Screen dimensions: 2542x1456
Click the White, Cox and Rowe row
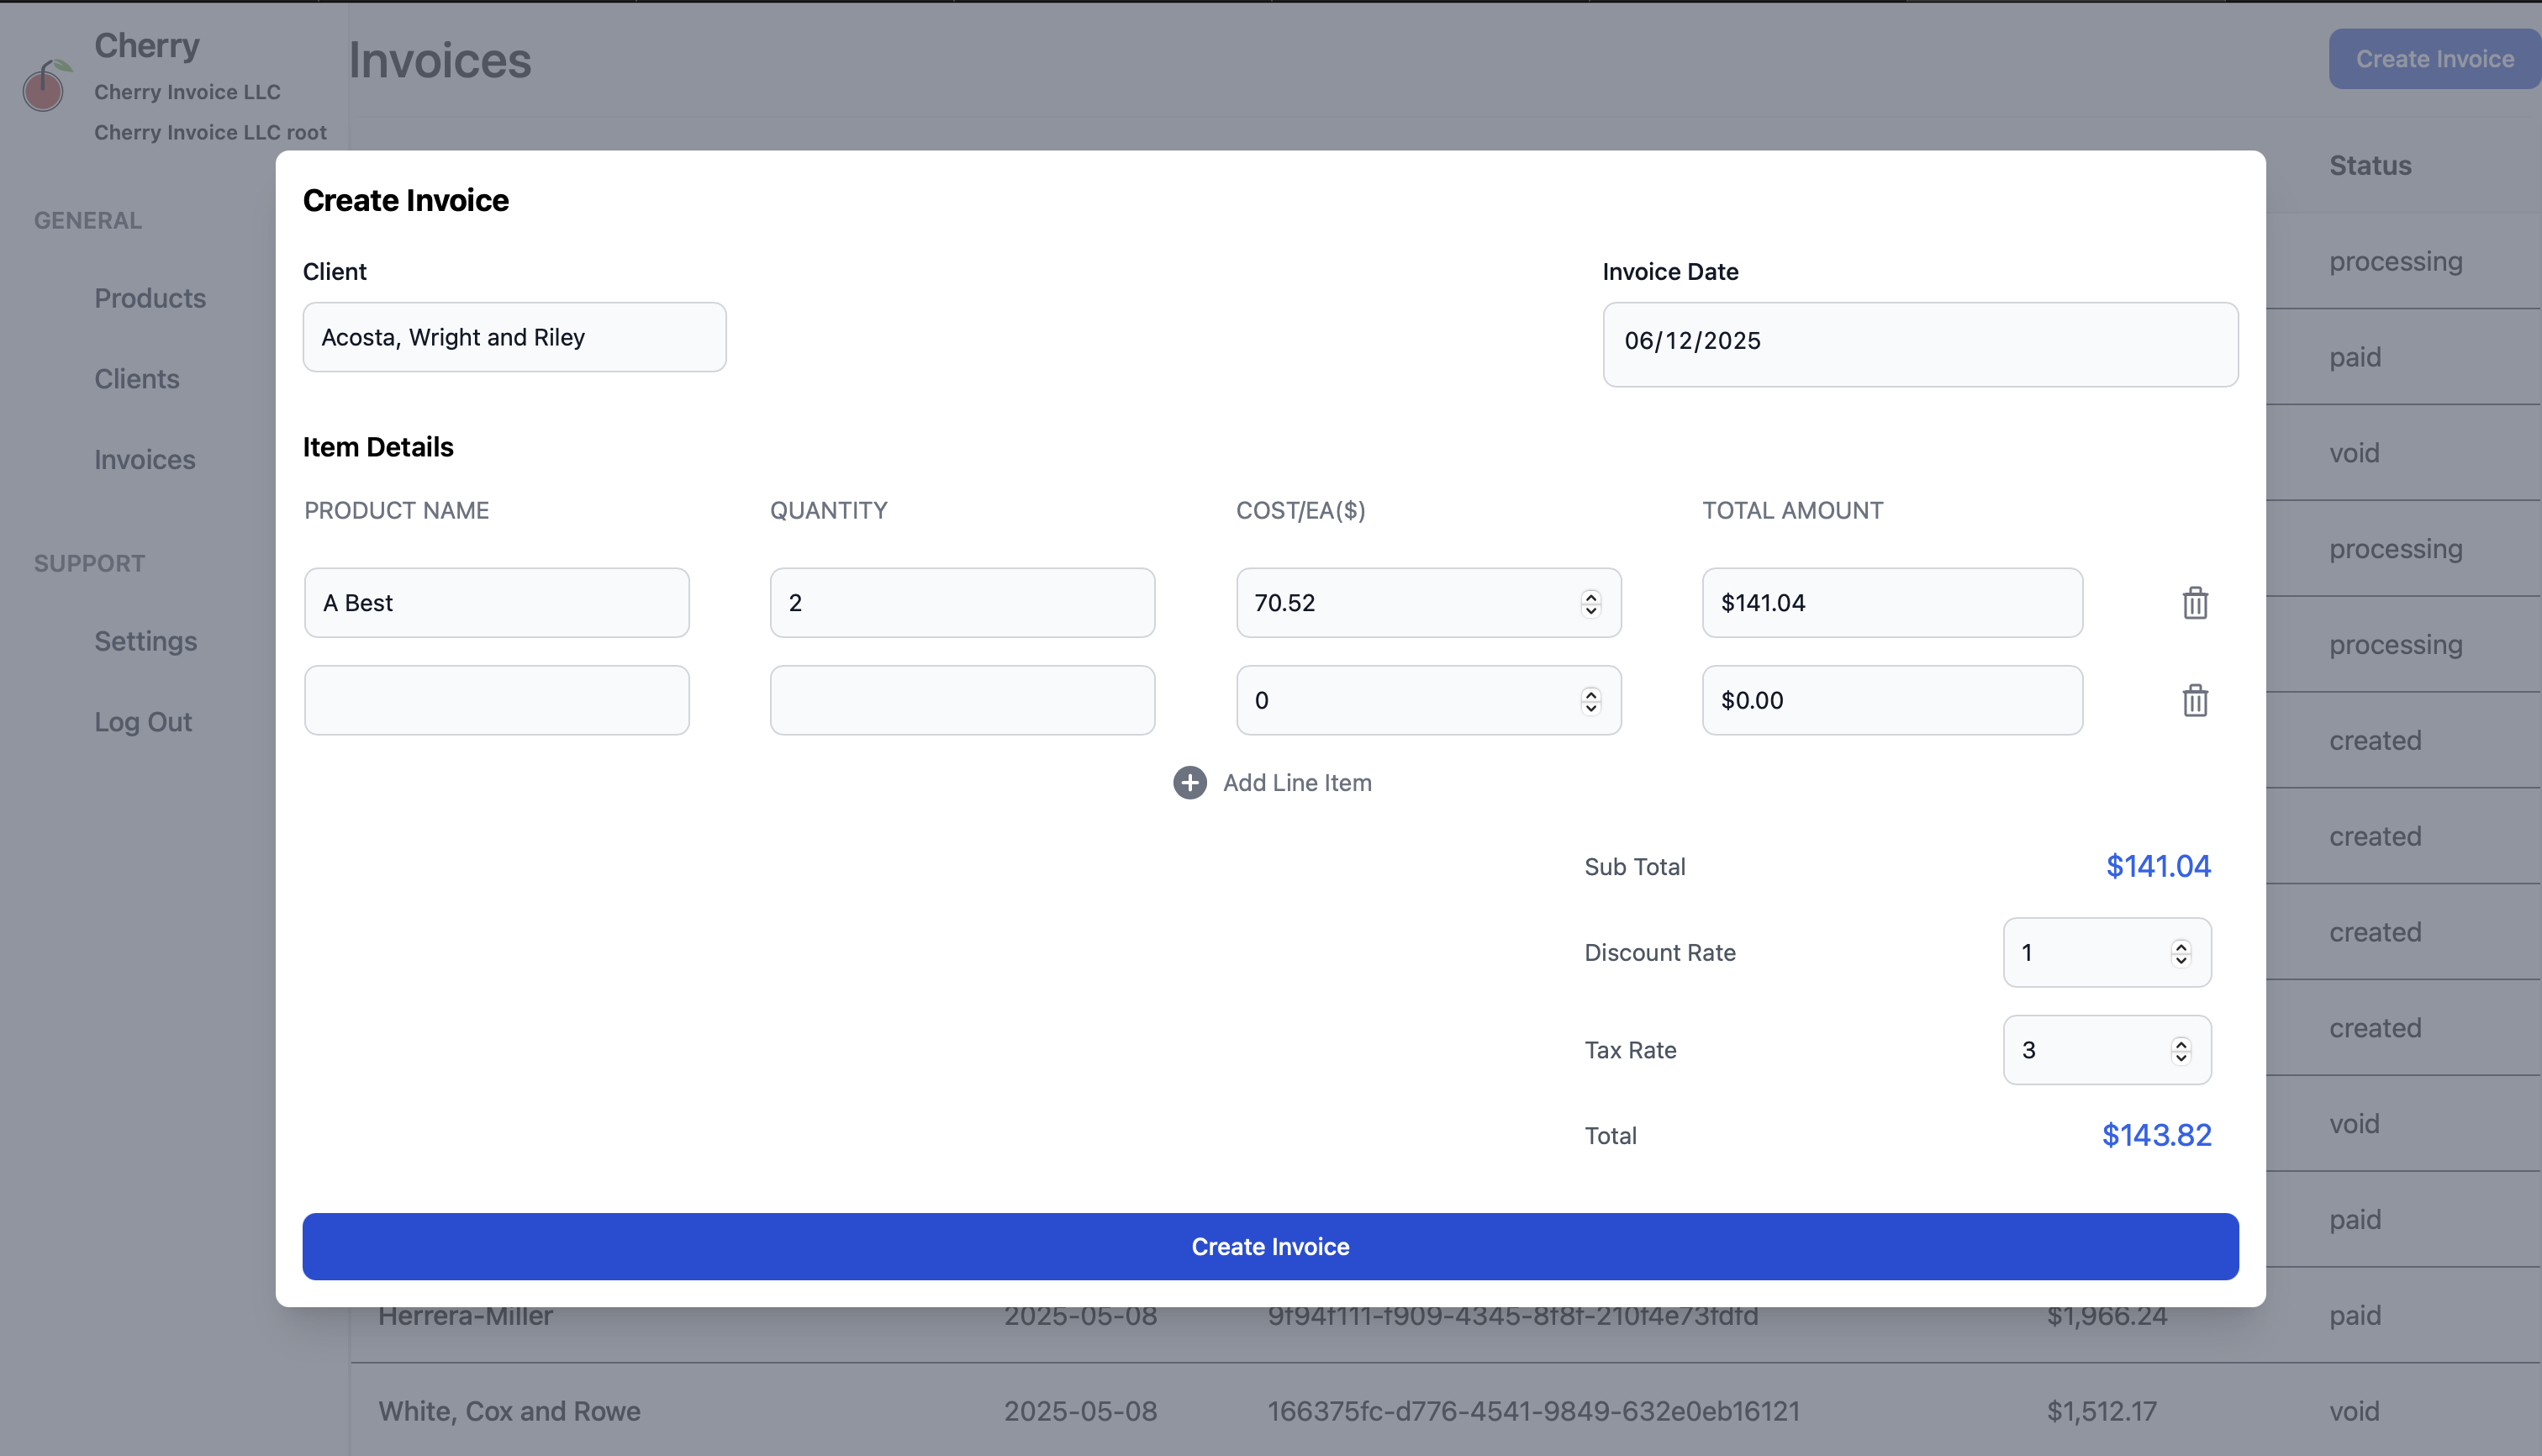coord(1445,1411)
